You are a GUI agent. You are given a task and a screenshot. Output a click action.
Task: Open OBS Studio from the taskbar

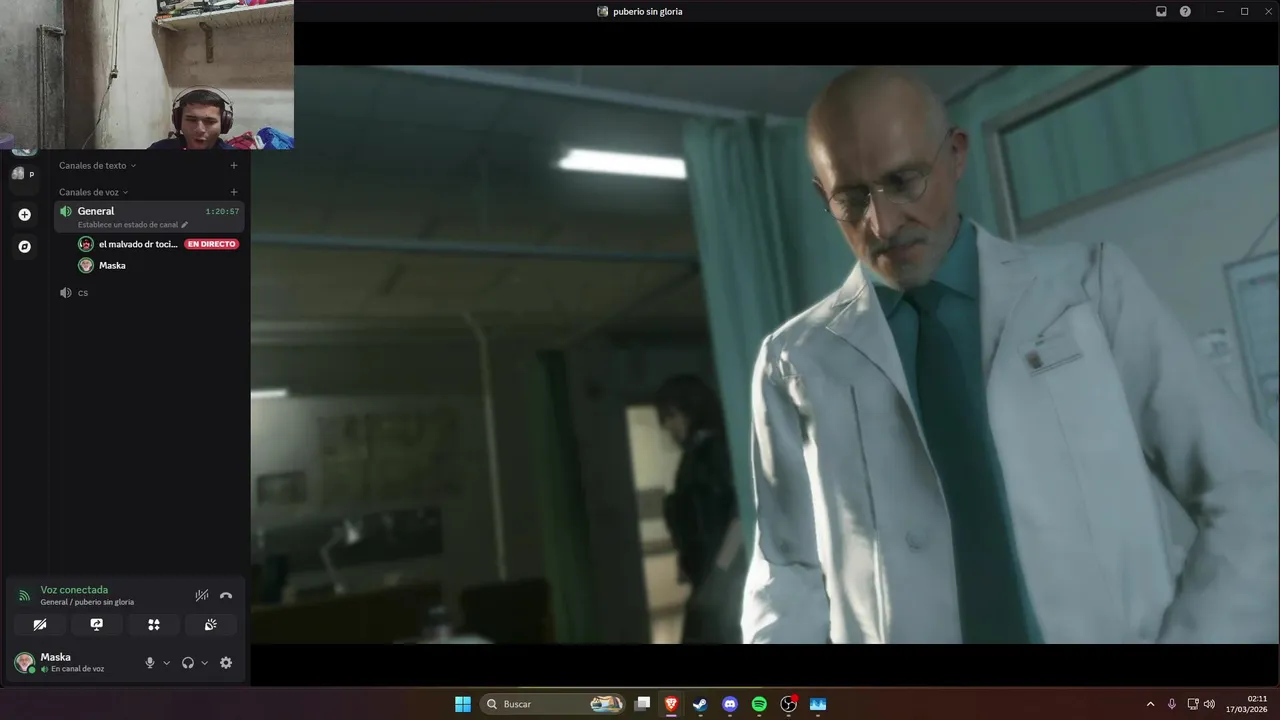coord(789,704)
